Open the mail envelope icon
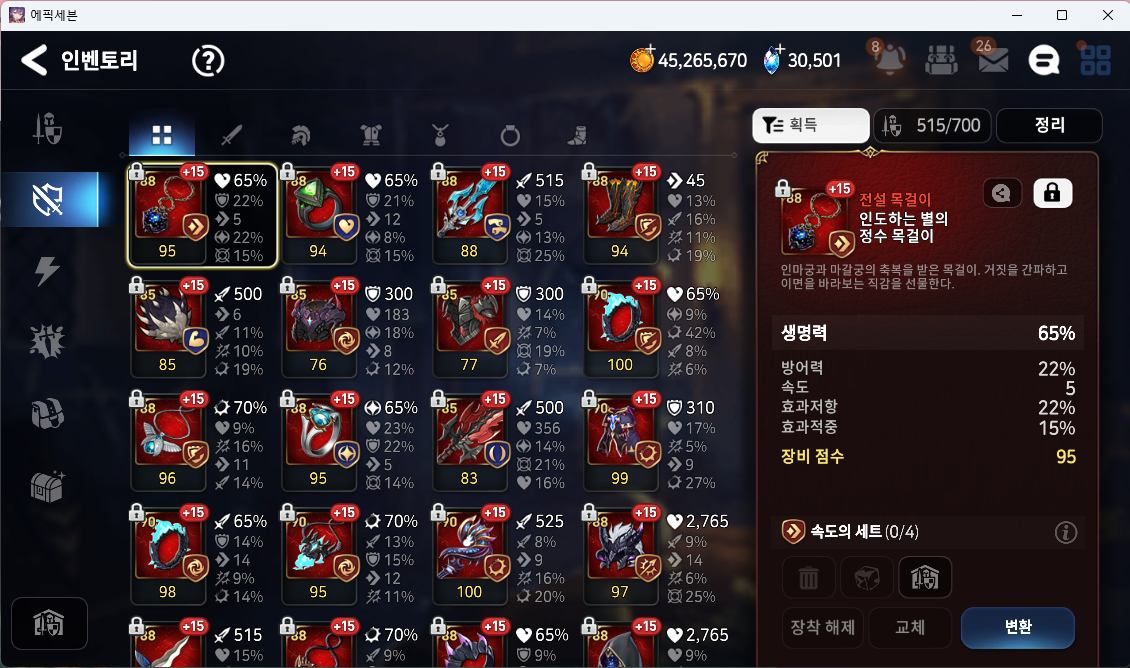1130x668 pixels. tap(992, 60)
